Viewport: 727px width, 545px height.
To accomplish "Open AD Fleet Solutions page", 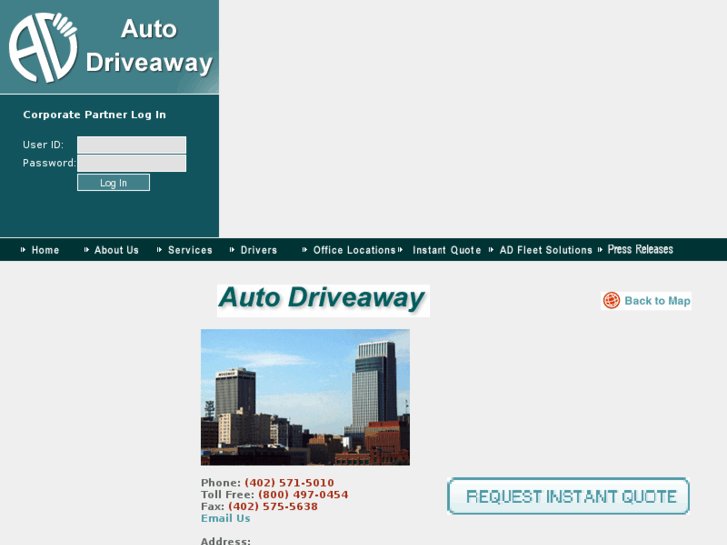I will (x=546, y=250).
